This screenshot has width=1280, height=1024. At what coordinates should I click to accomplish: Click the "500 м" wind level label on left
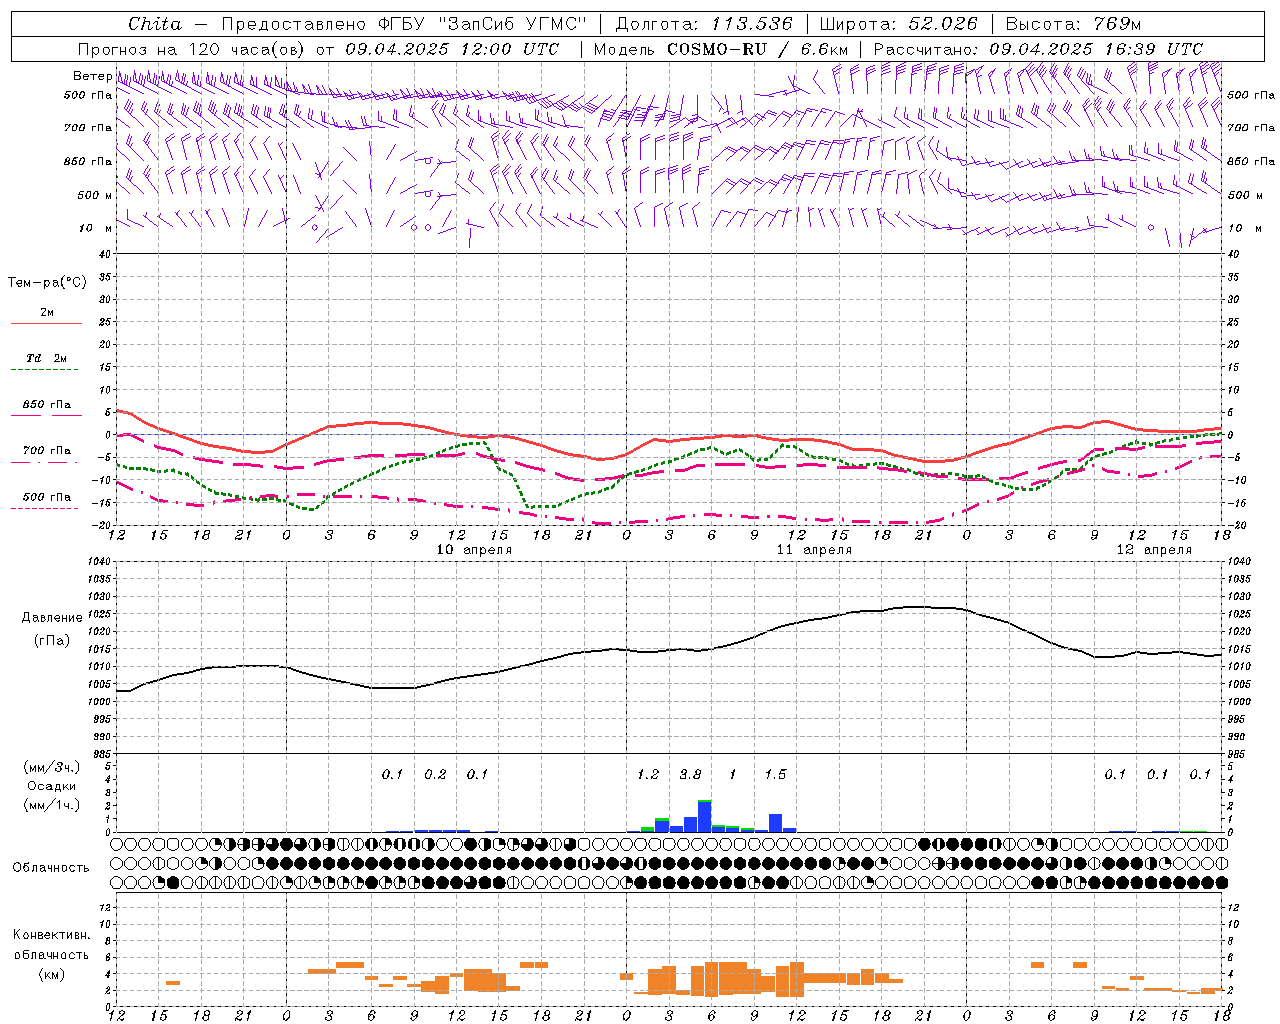tap(94, 195)
